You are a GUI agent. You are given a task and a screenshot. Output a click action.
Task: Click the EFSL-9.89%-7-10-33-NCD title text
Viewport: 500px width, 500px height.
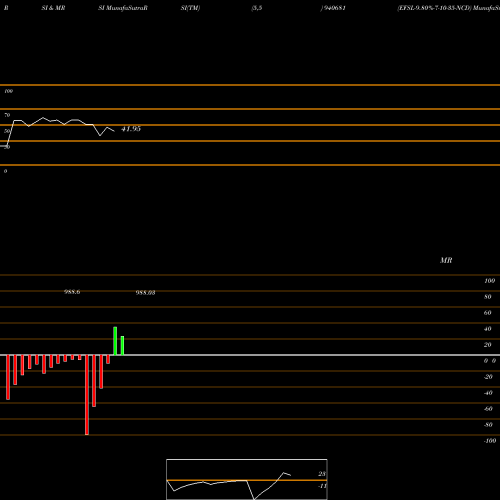point(434,8)
